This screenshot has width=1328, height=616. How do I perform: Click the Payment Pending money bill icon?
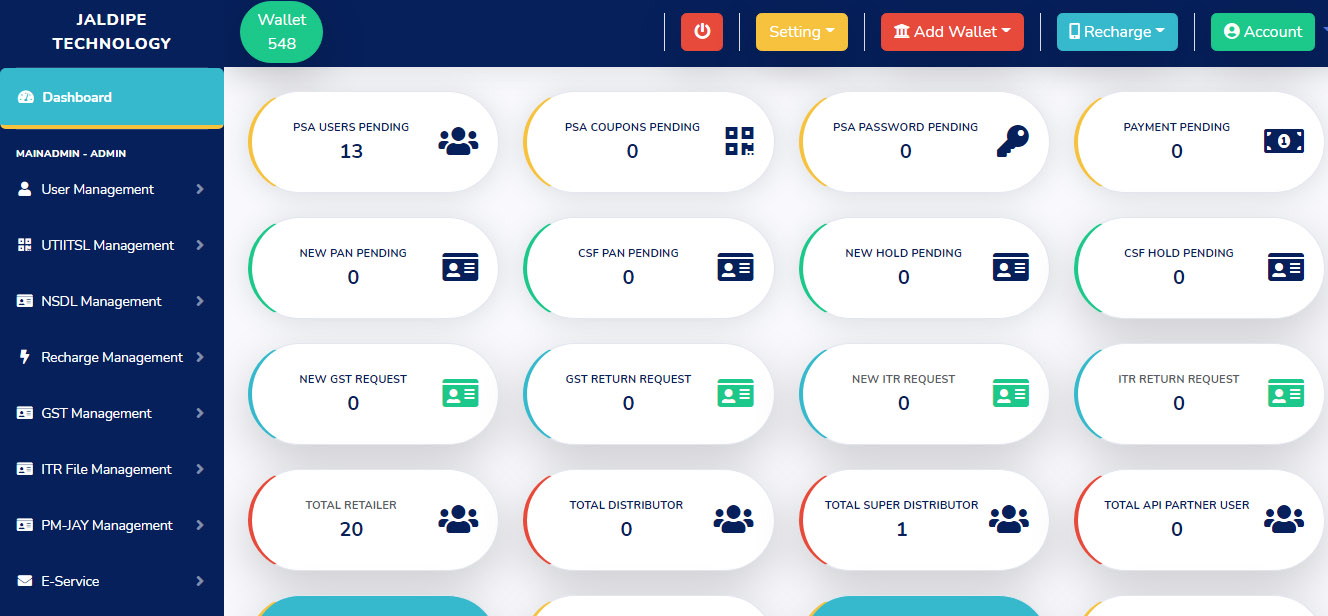(1284, 141)
